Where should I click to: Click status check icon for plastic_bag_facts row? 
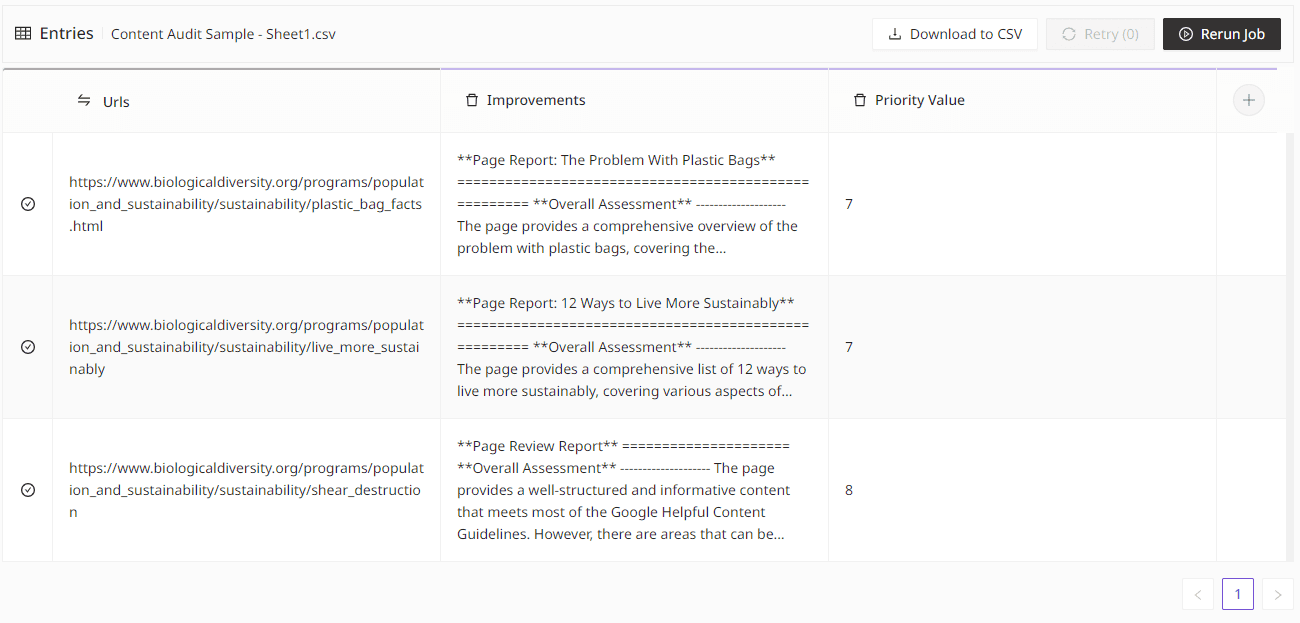[x=28, y=204]
